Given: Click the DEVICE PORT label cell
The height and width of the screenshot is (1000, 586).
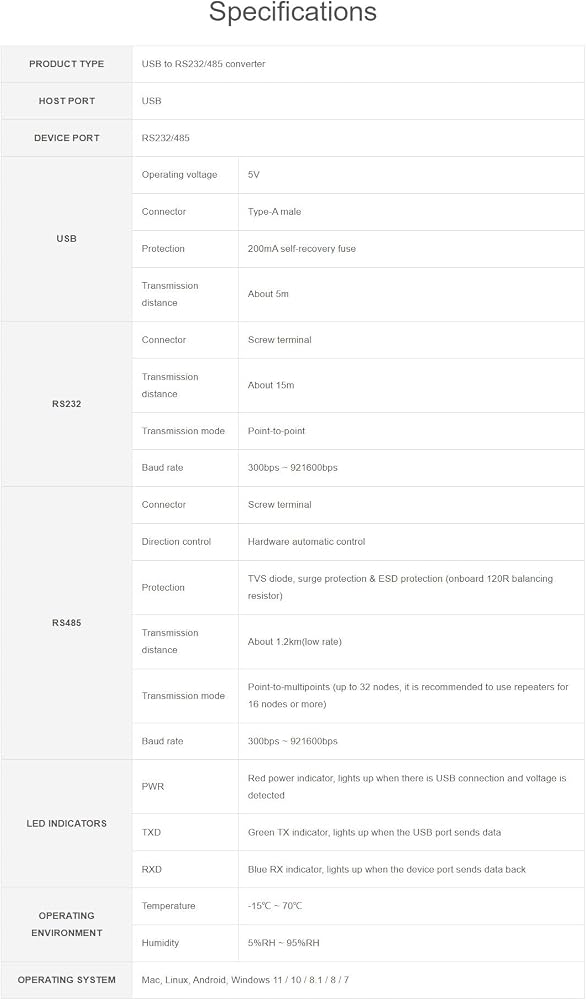Looking at the screenshot, I should 66,138.
